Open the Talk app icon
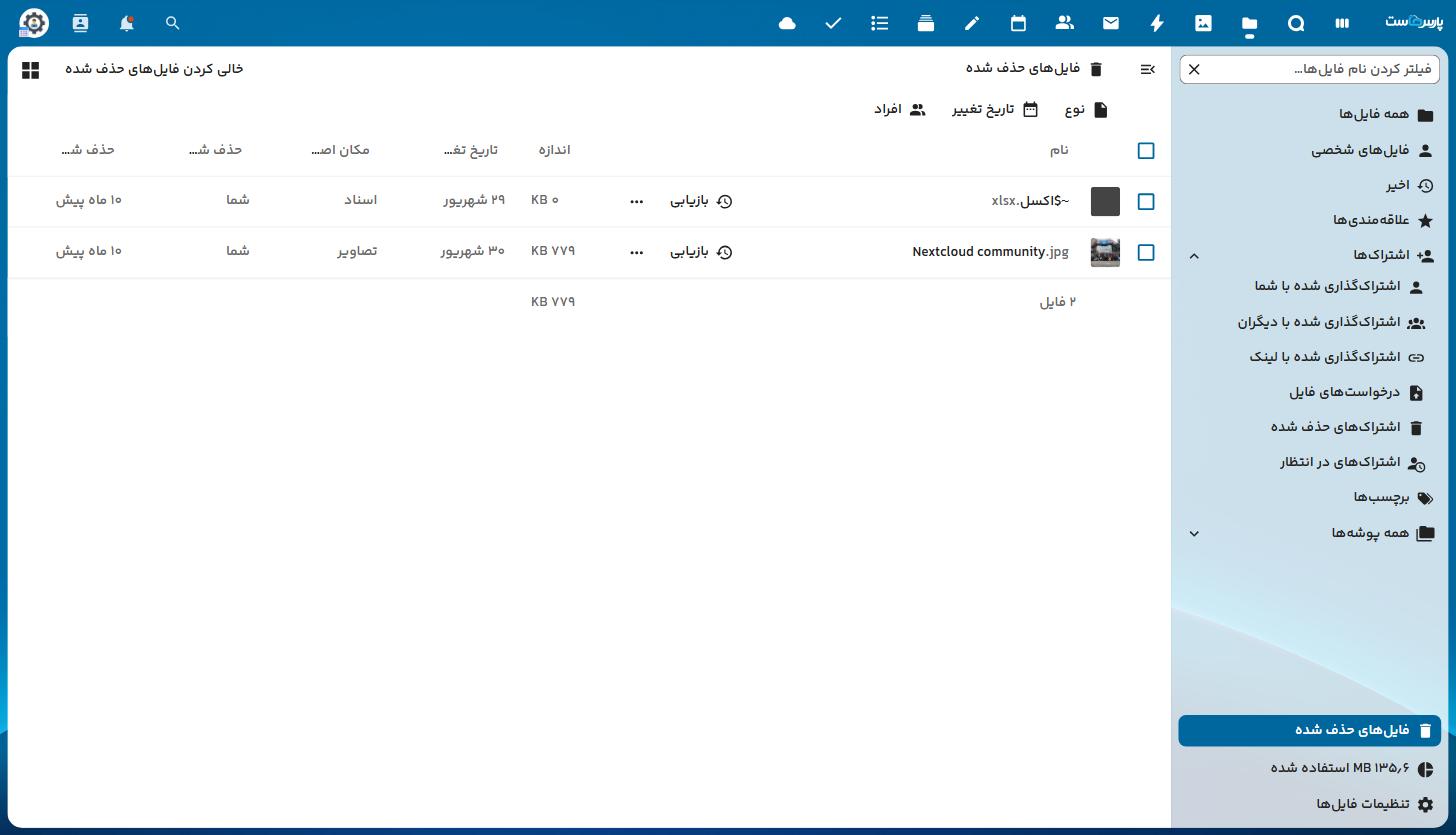1456x835 pixels. coord(1296,23)
